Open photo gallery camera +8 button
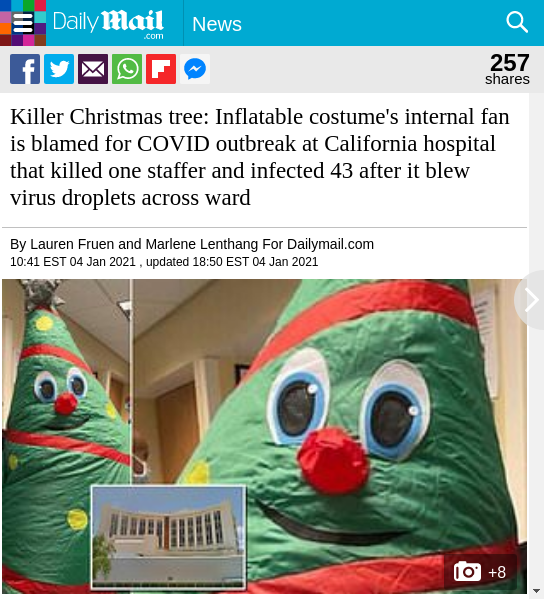This screenshot has width=544, height=599. tap(480, 572)
